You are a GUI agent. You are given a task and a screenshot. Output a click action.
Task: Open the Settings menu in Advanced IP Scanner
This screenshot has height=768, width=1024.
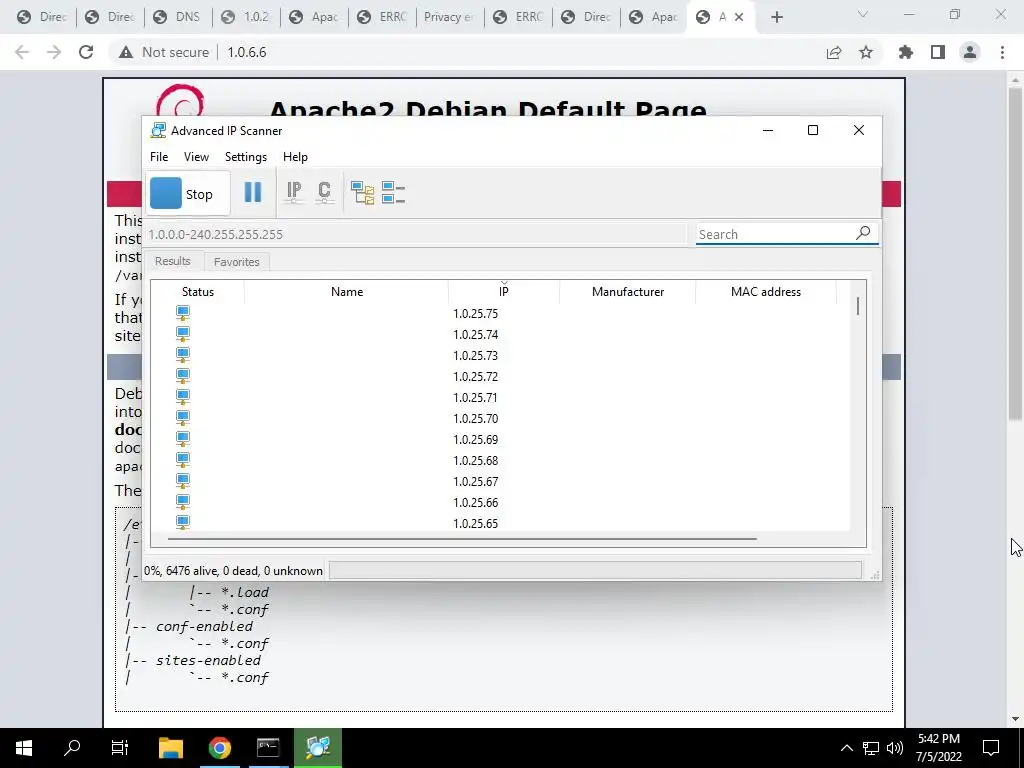pos(246,157)
